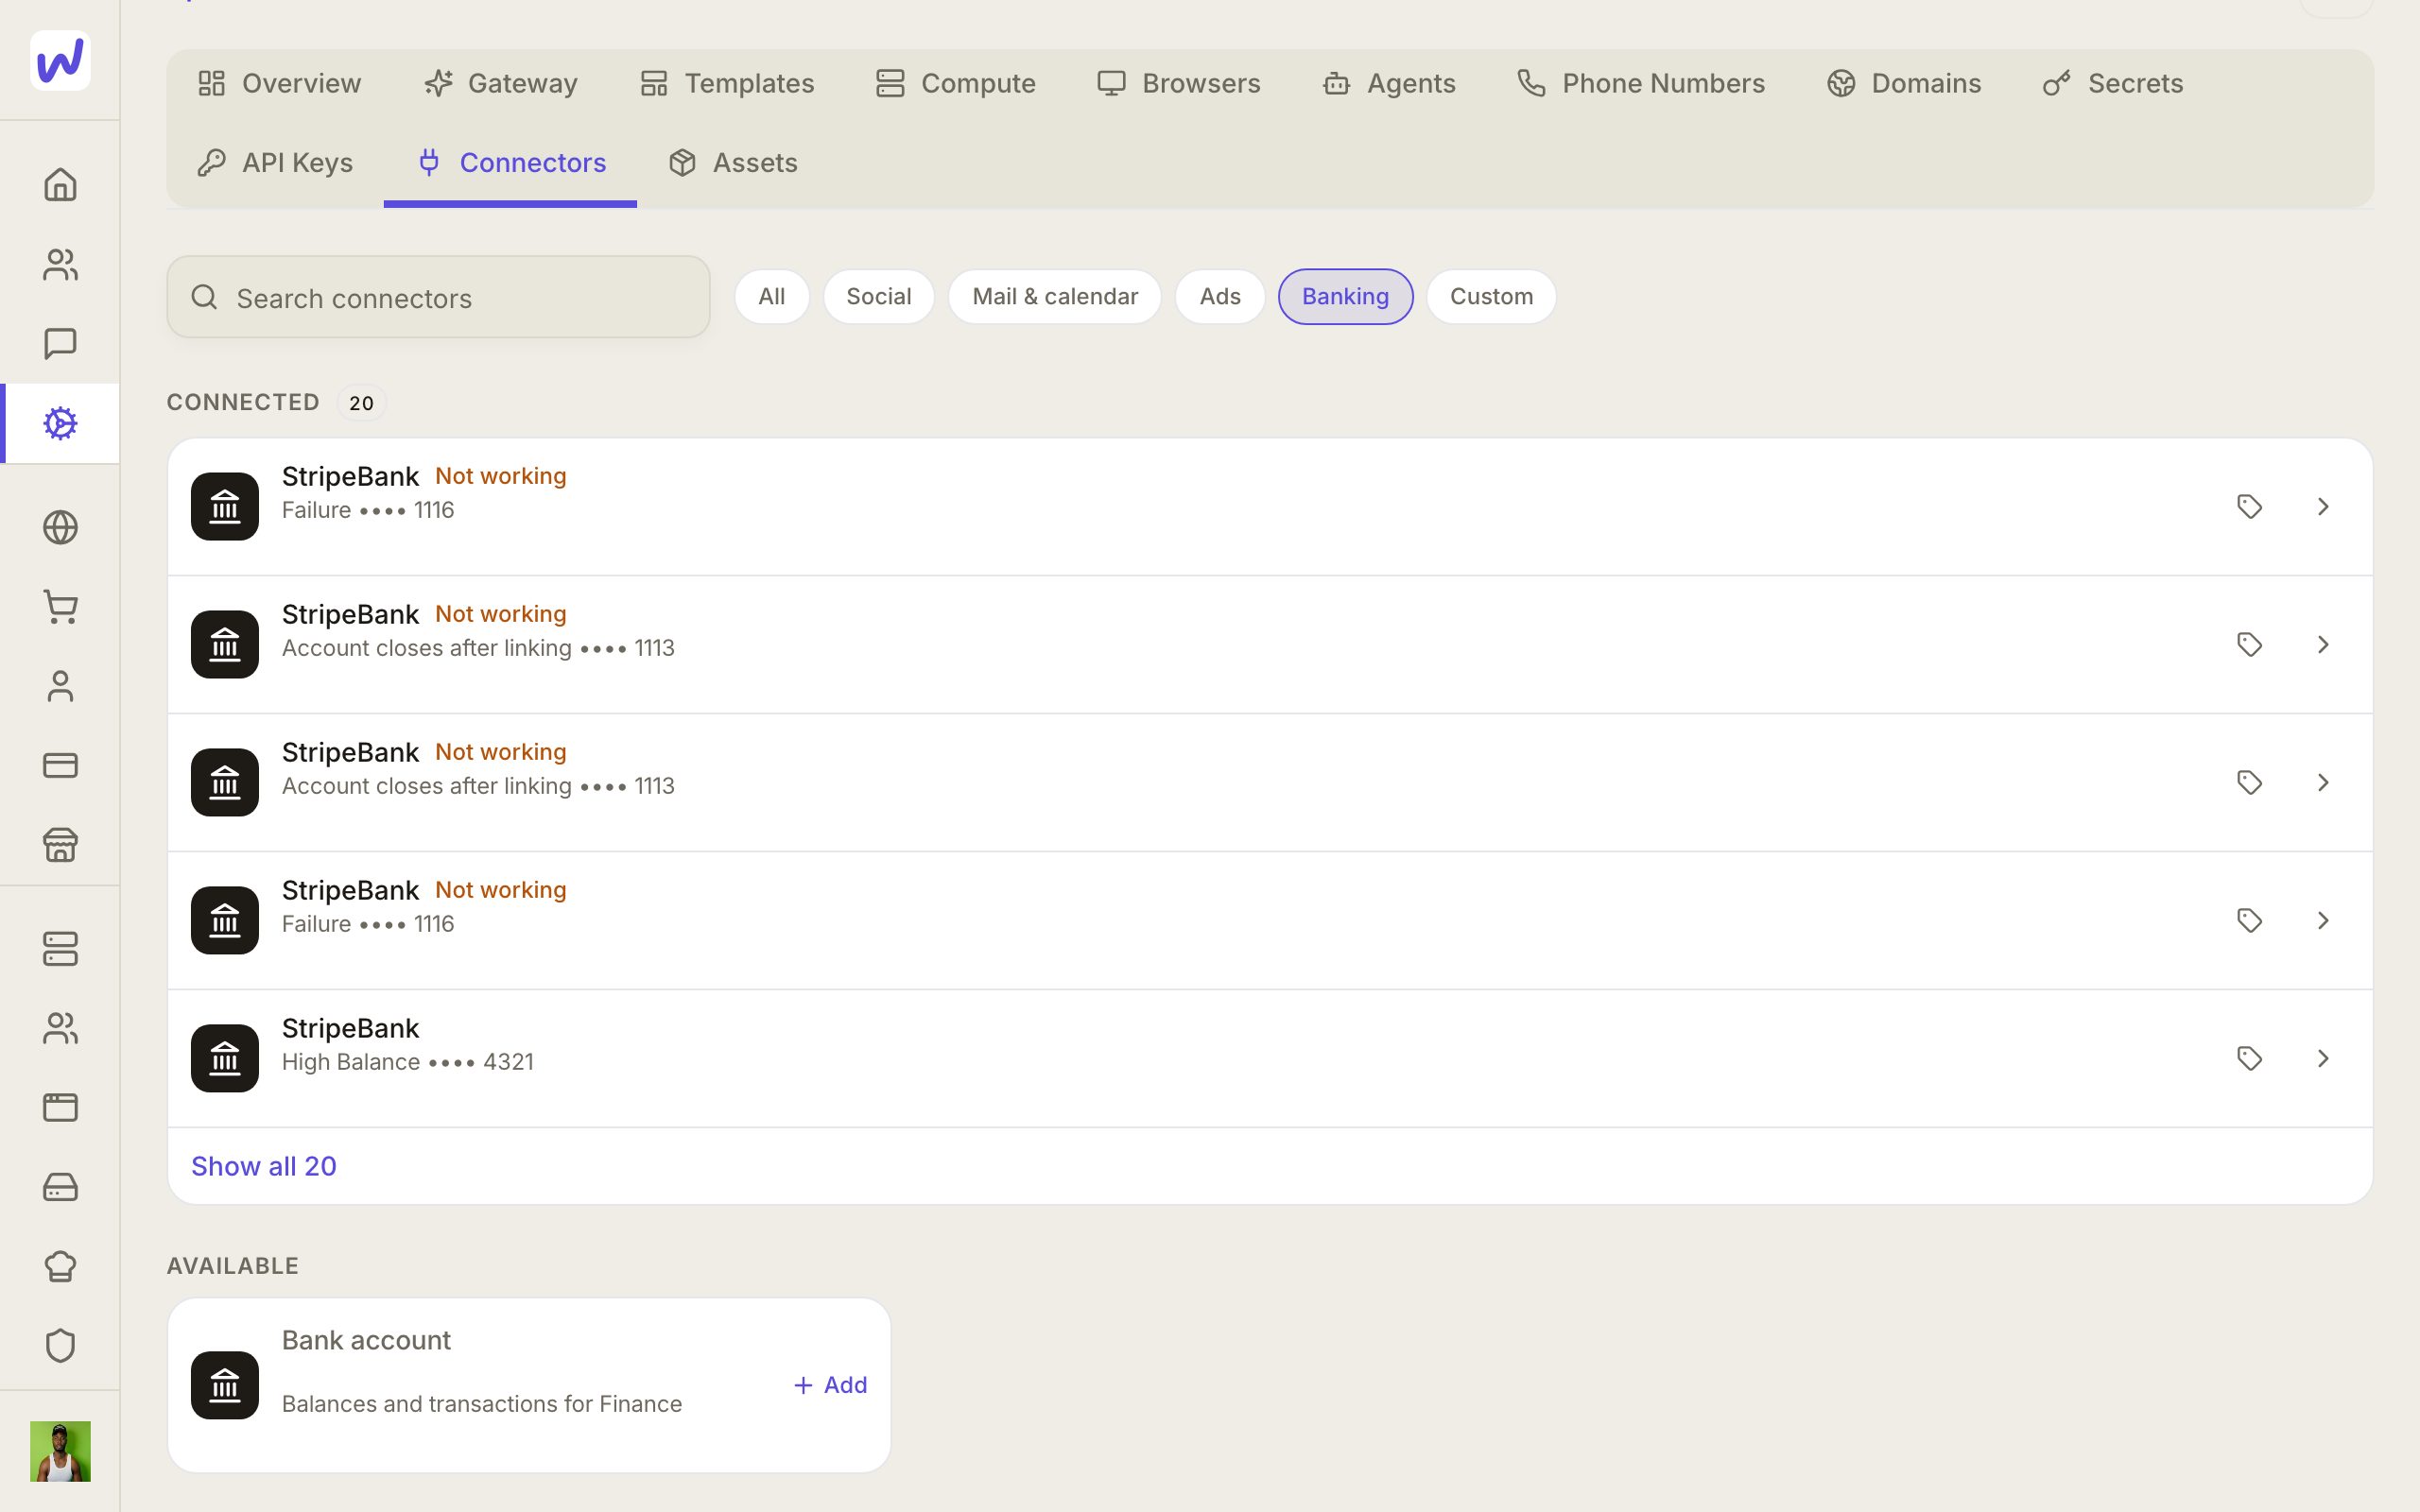
Task: Open the home icon in sidebar
Action: pyautogui.click(x=60, y=185)
